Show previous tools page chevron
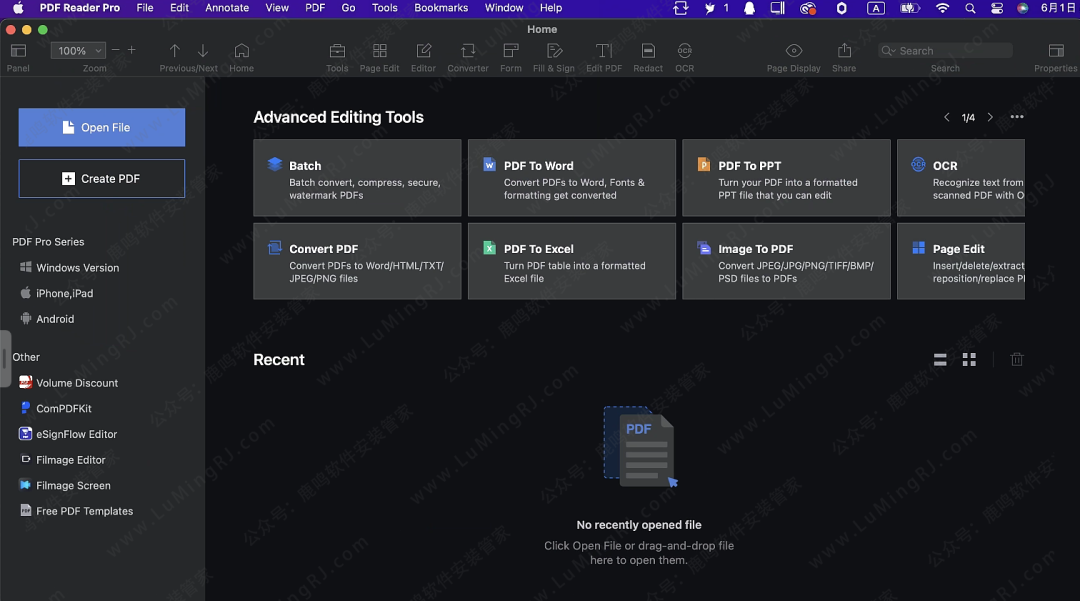Viewport: 1080px width, 601px height. (x=946, y=117)
